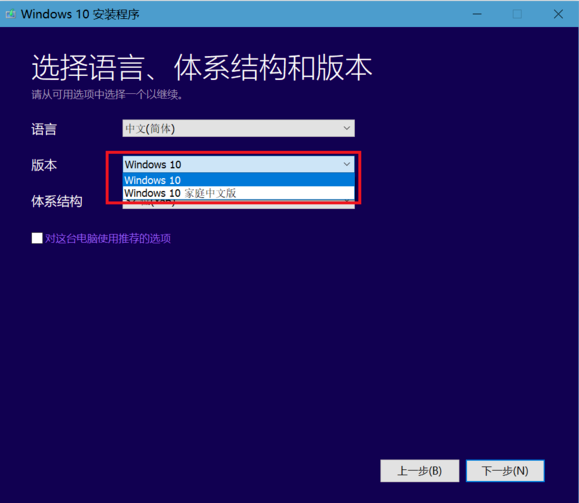Minimize the Windows 10 安装程序 window
The width and height of the screenshot is (579, 503).
[x=477, y=14]
